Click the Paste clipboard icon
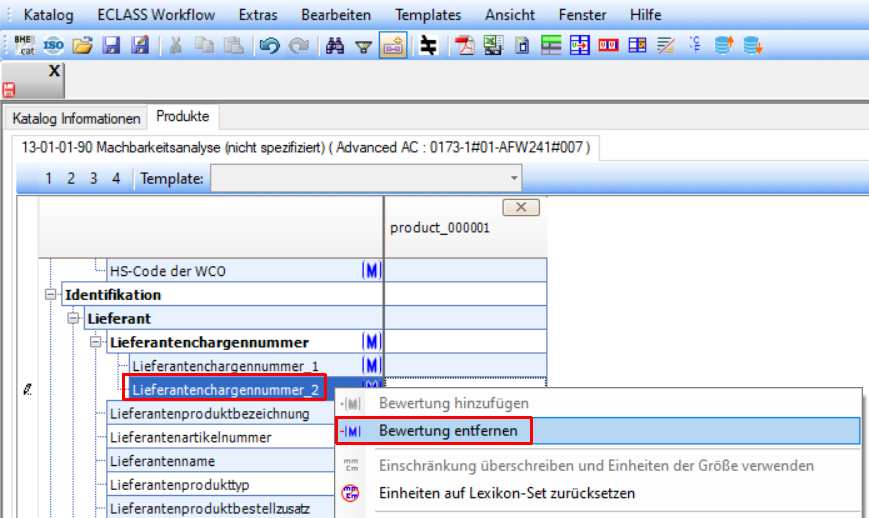869x518 pixels. pos(233,45)
